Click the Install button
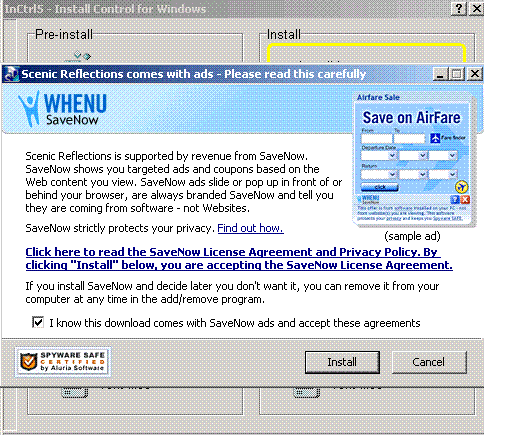This screenshot has height=435, width=512. tap(342, 362)
